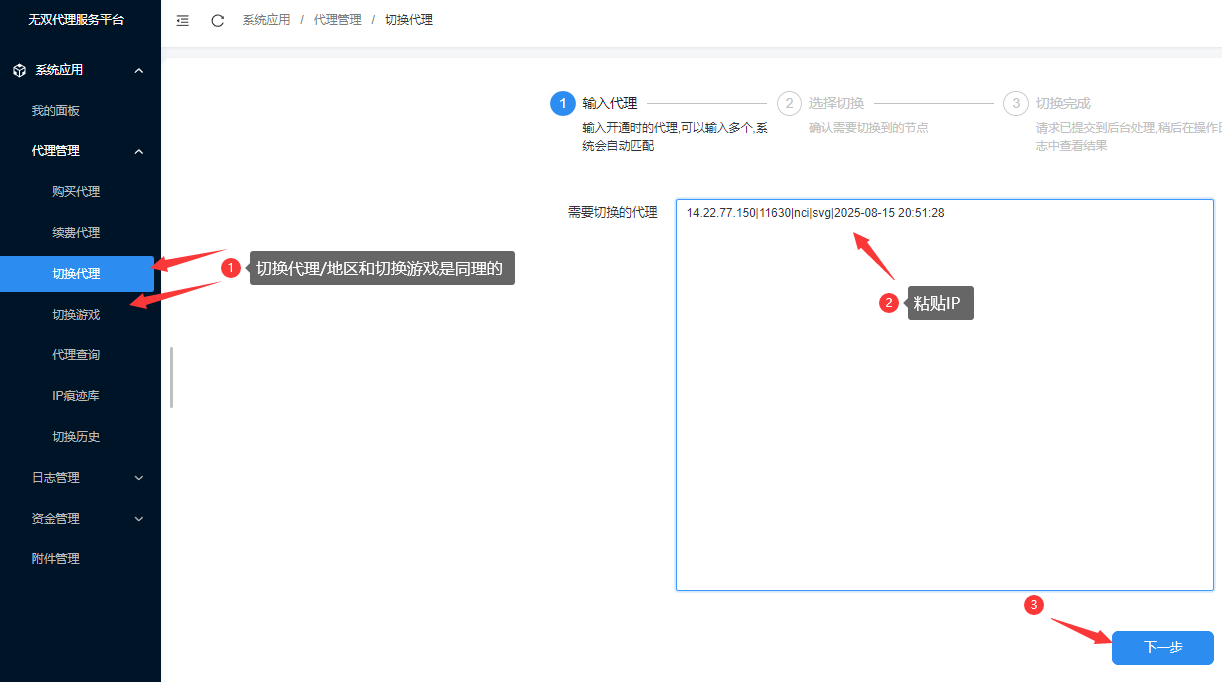Click the red badge beside 粘贴IP label
The width and height of the screenshot is (1222, 682).
[x=889, y=302]
